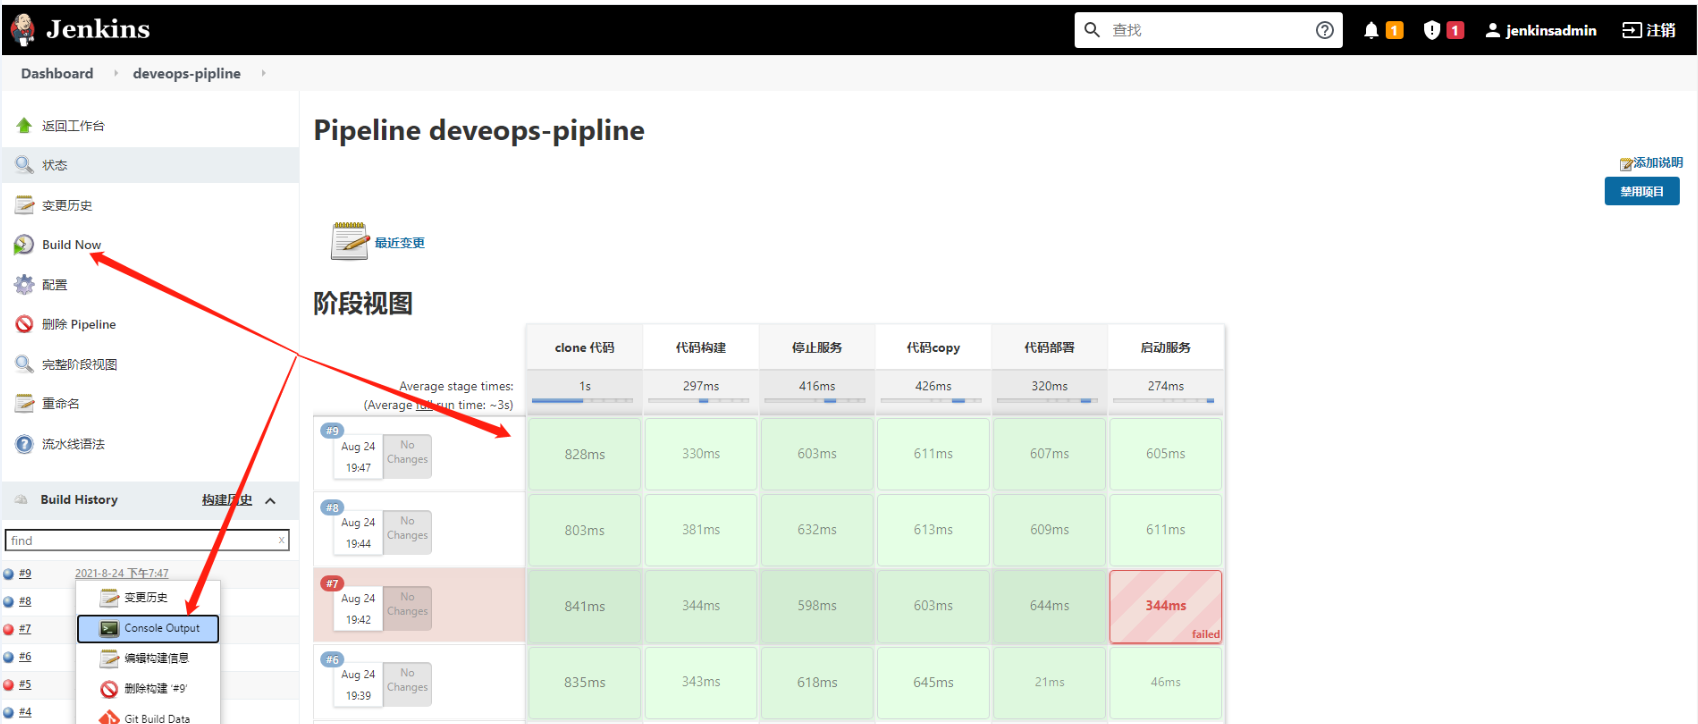The width and height of the screenshot is (1698, 724).
Task: Click the 停止服务 column header
Action: click(x=816, y=348)
